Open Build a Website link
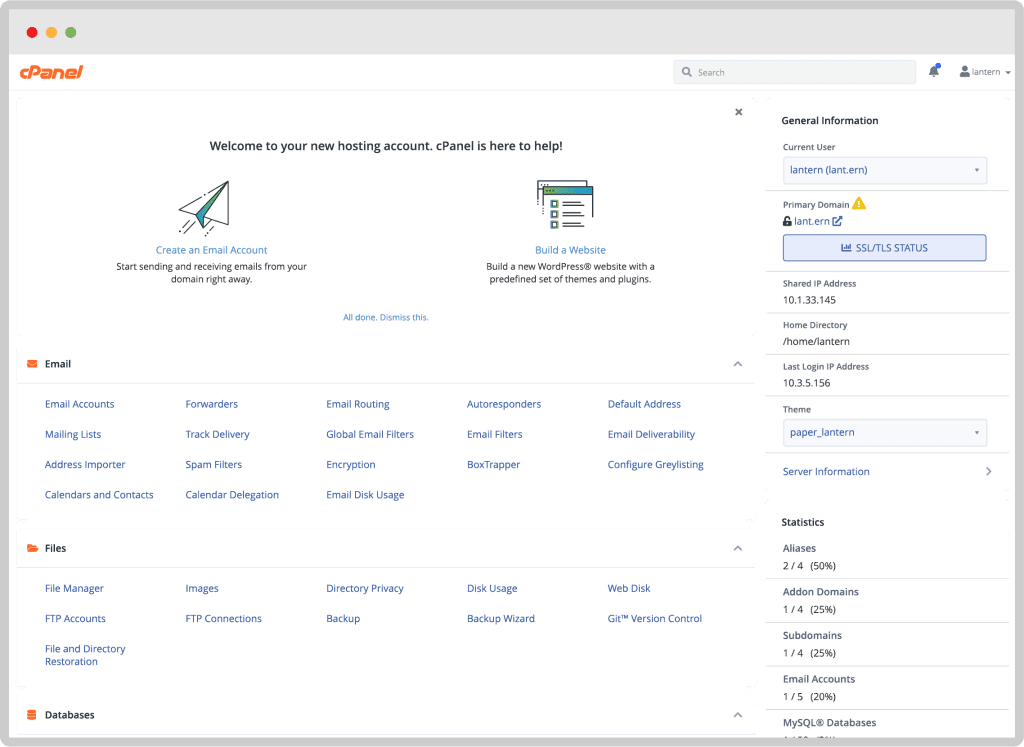Image resolution: width=1024 pixels, height=747 pixels. tap(570, 250)
